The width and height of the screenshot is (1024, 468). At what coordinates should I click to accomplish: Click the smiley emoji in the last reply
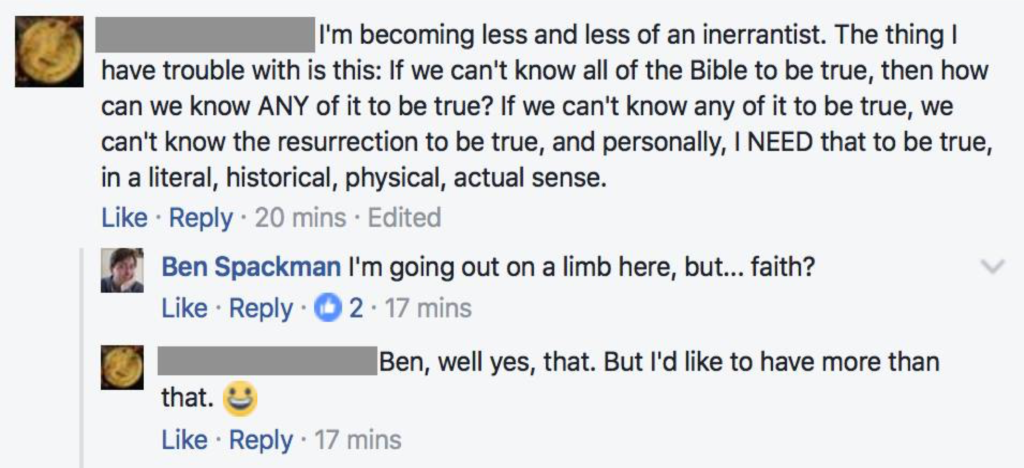click(x=240, y=399)
